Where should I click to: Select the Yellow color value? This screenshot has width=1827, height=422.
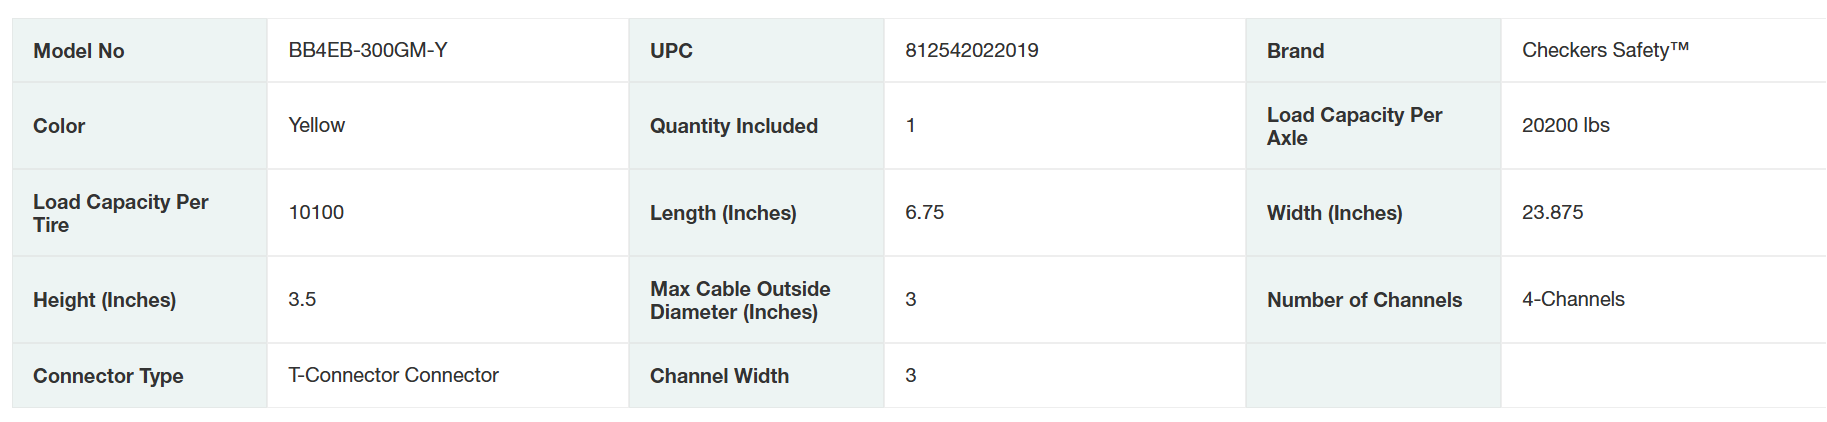tap(317, 125)
